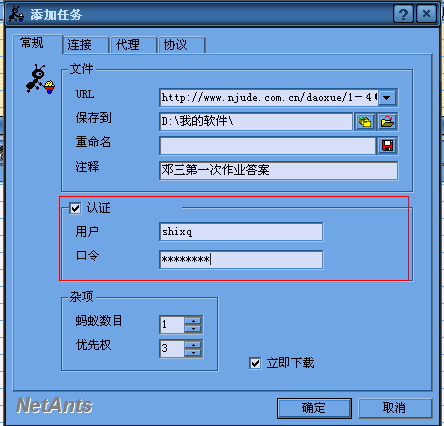Viewport: 444px width, 426px height.
Task: Decrease 优先权 with the down arrow
Action: pyautogui.click(x=193, y=353)
